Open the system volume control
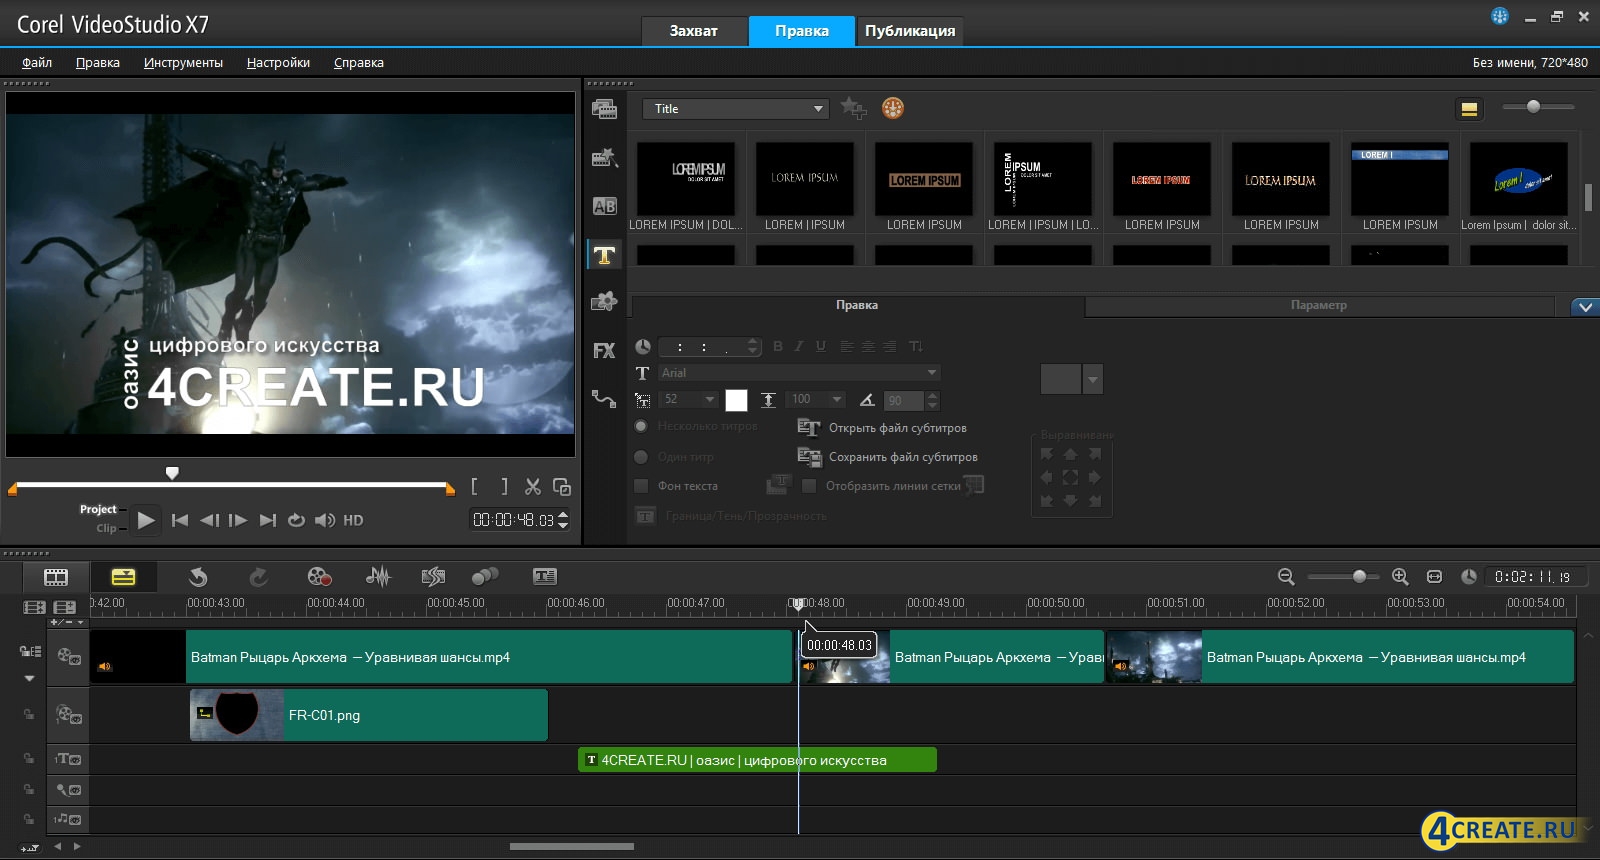The width and height of the screenshot is (1600, 860). (x=325, y=520)
